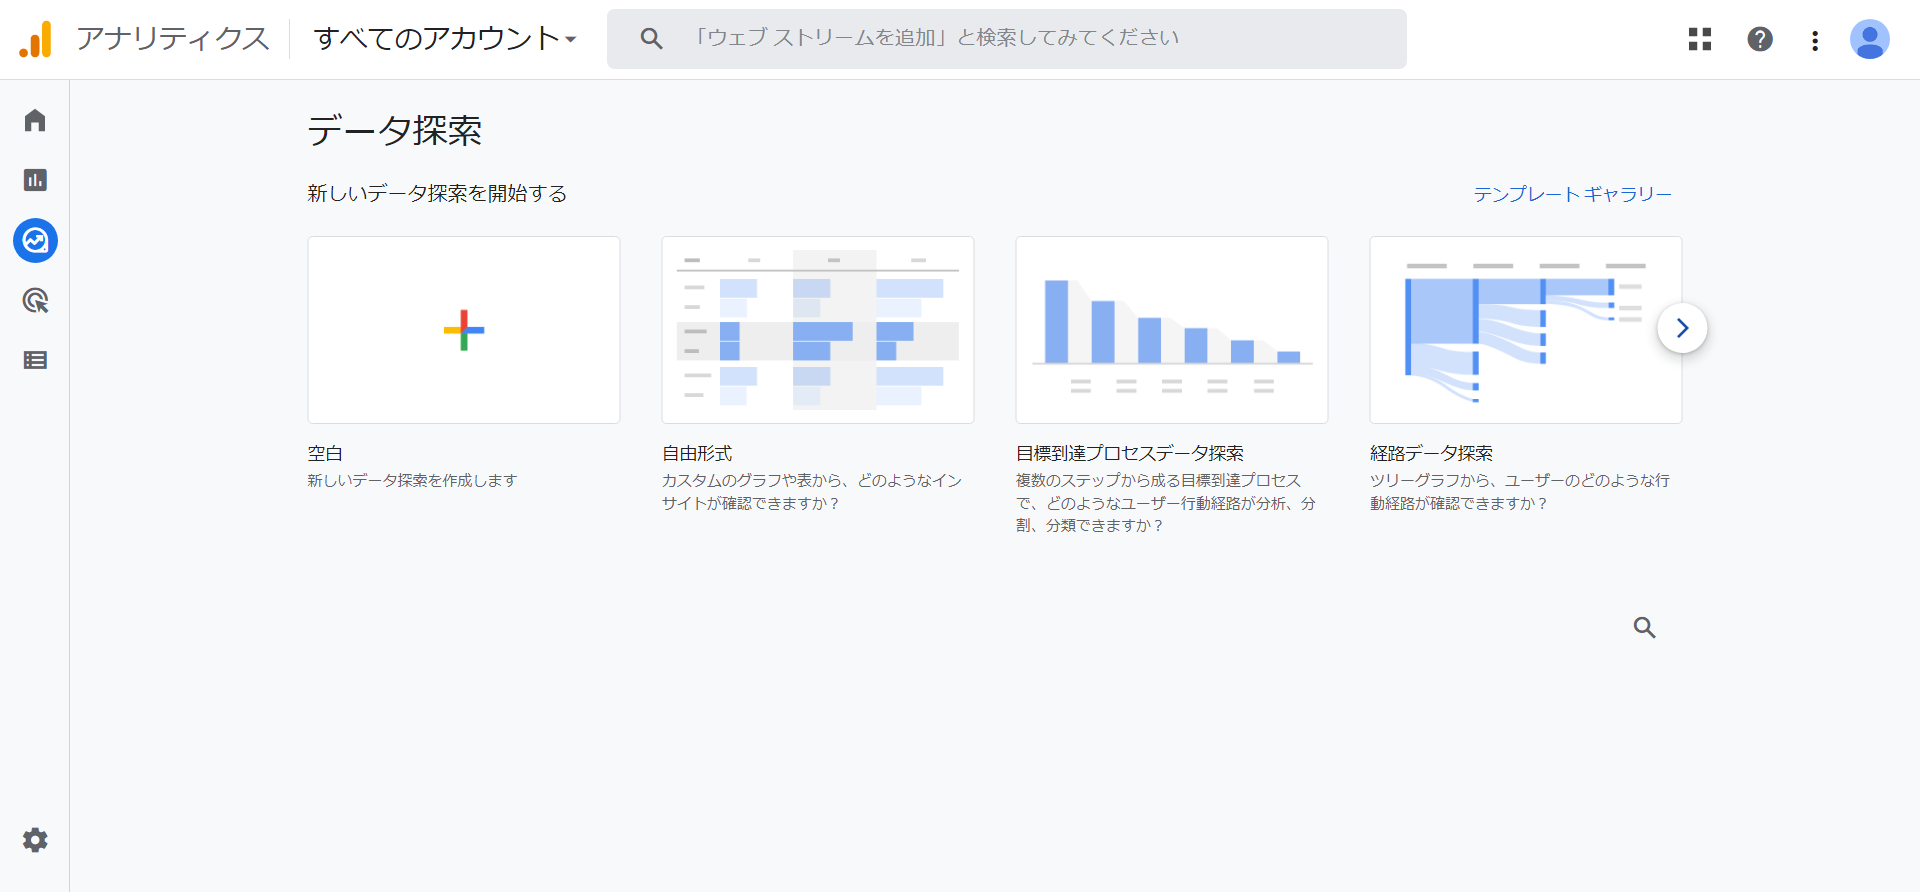Click the next arrow on template carousel
1920x892 pixels.
(x=1682, y=328)
